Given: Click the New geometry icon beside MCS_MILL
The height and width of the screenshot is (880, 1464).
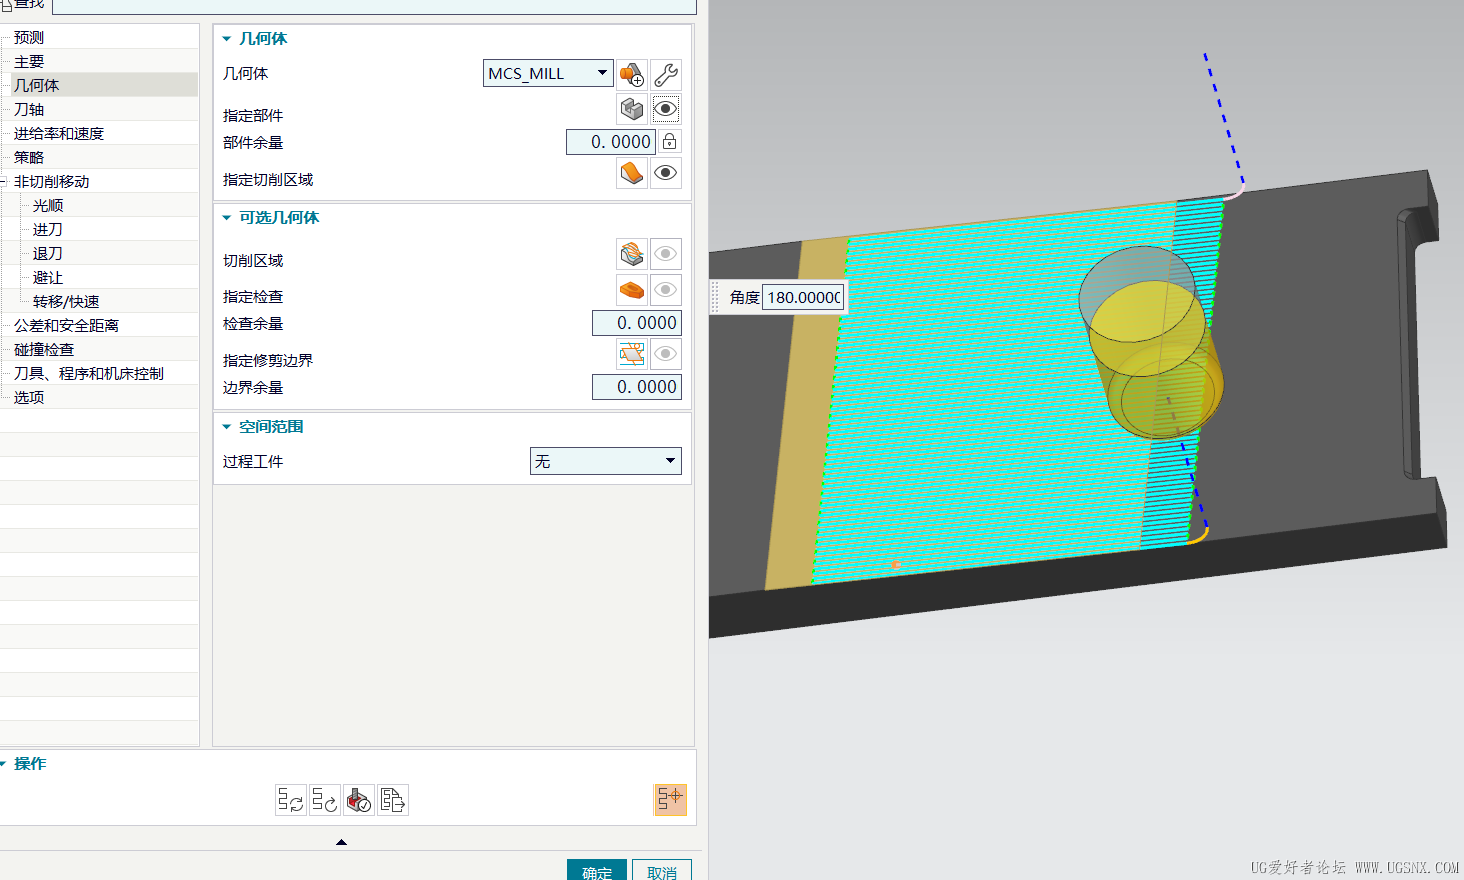Looking at the screenshot, I should [x=632, y=74].
